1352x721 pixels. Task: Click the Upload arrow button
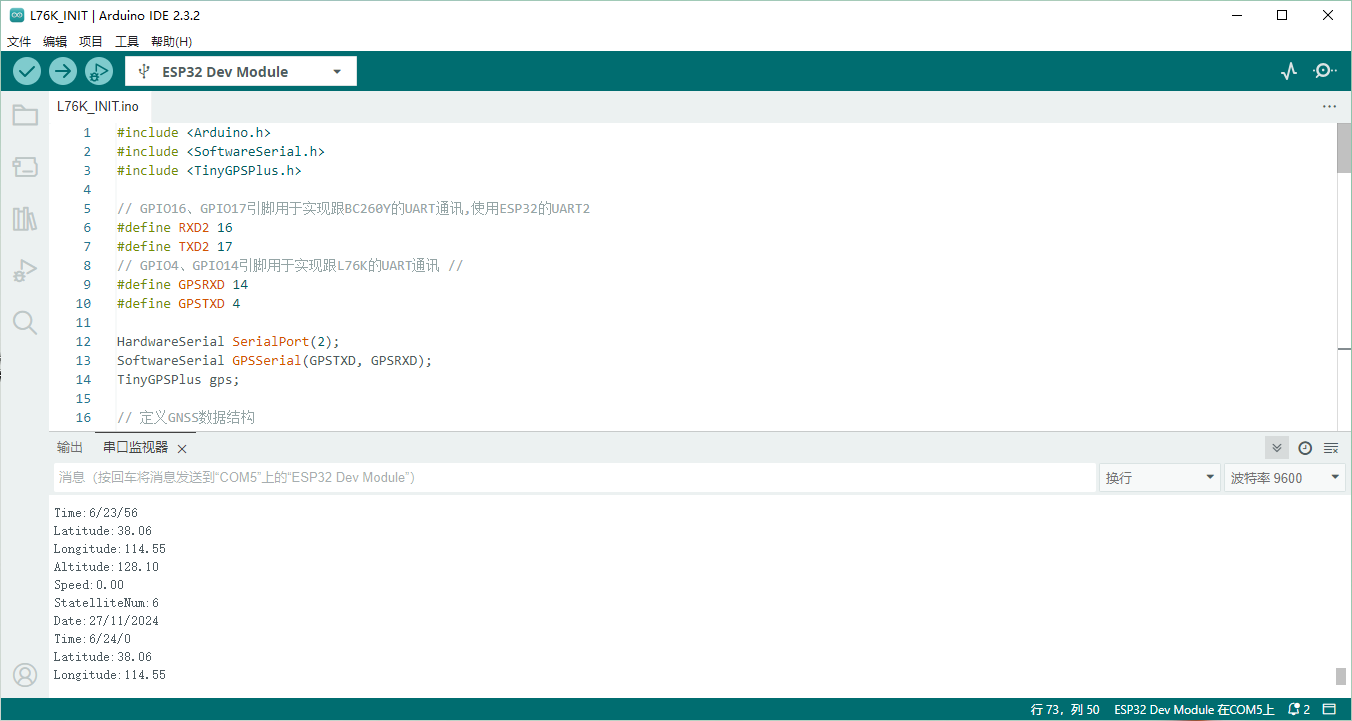[63, 71]
